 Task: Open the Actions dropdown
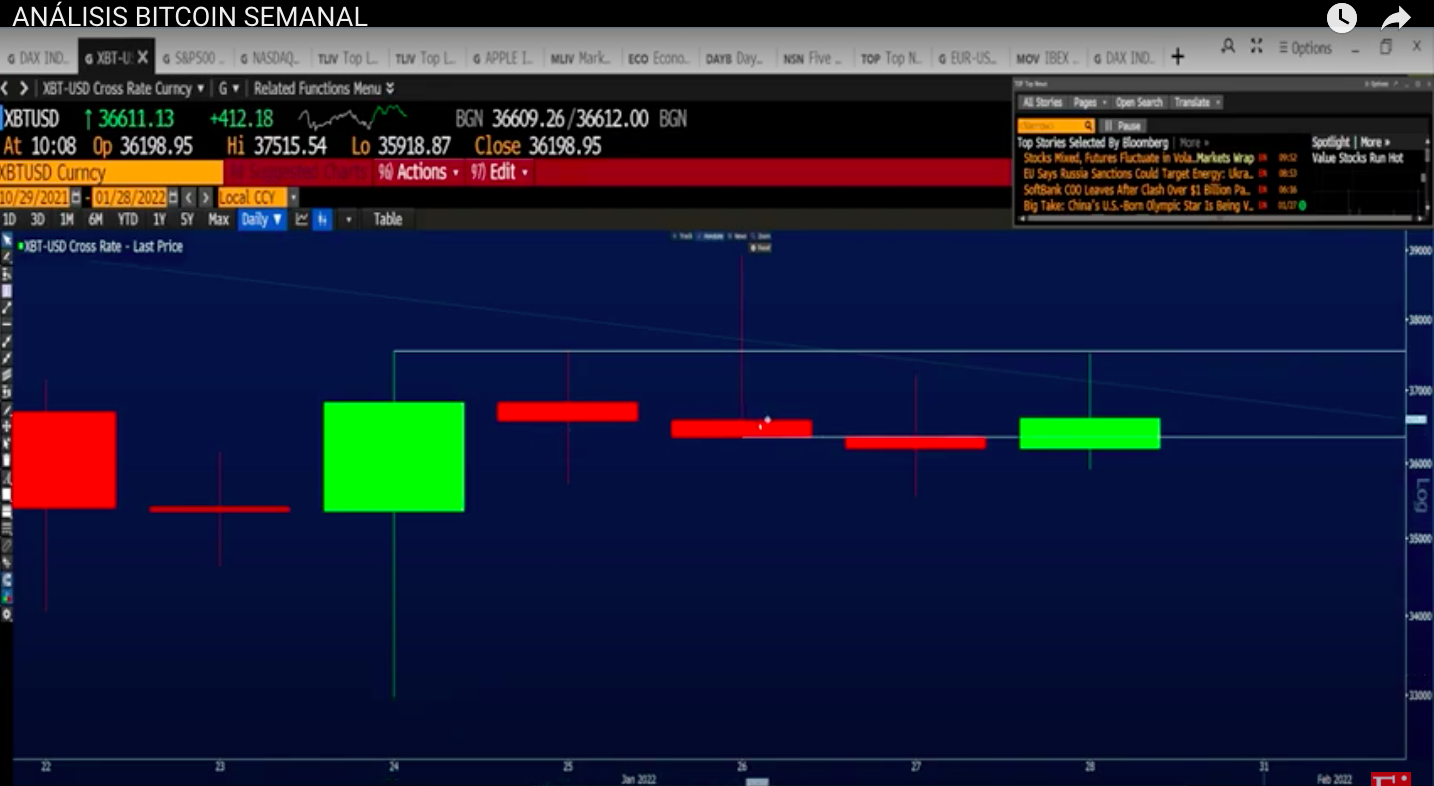pos(419,172)
